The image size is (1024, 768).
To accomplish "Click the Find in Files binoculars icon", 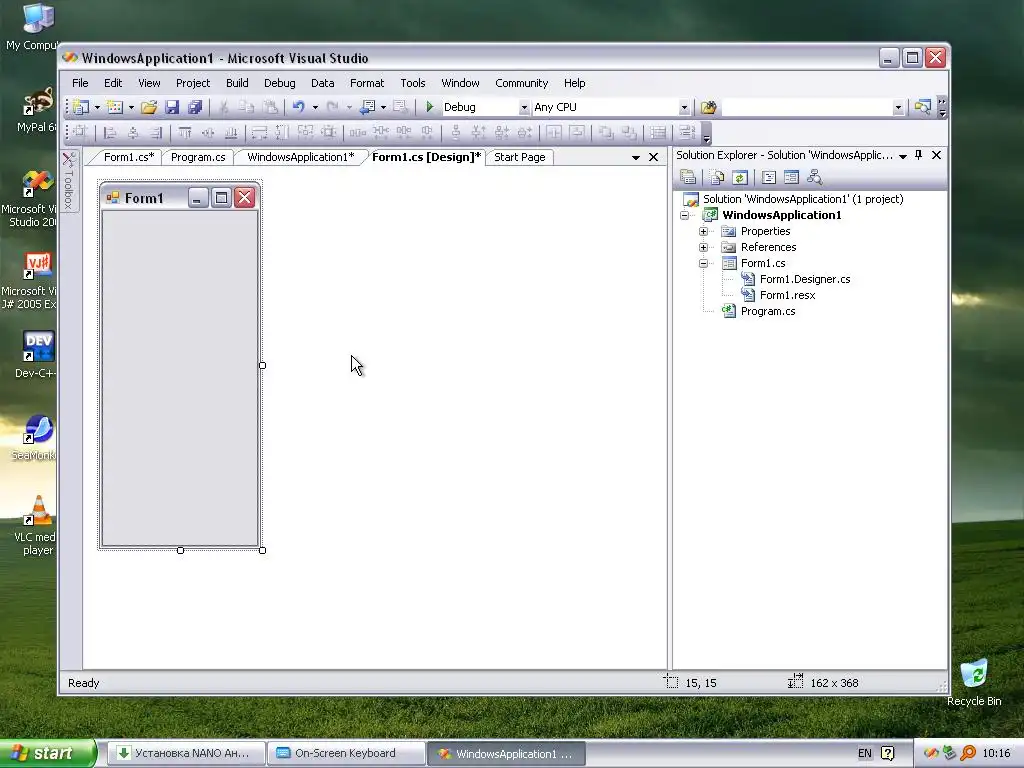I will pos(709,107).
